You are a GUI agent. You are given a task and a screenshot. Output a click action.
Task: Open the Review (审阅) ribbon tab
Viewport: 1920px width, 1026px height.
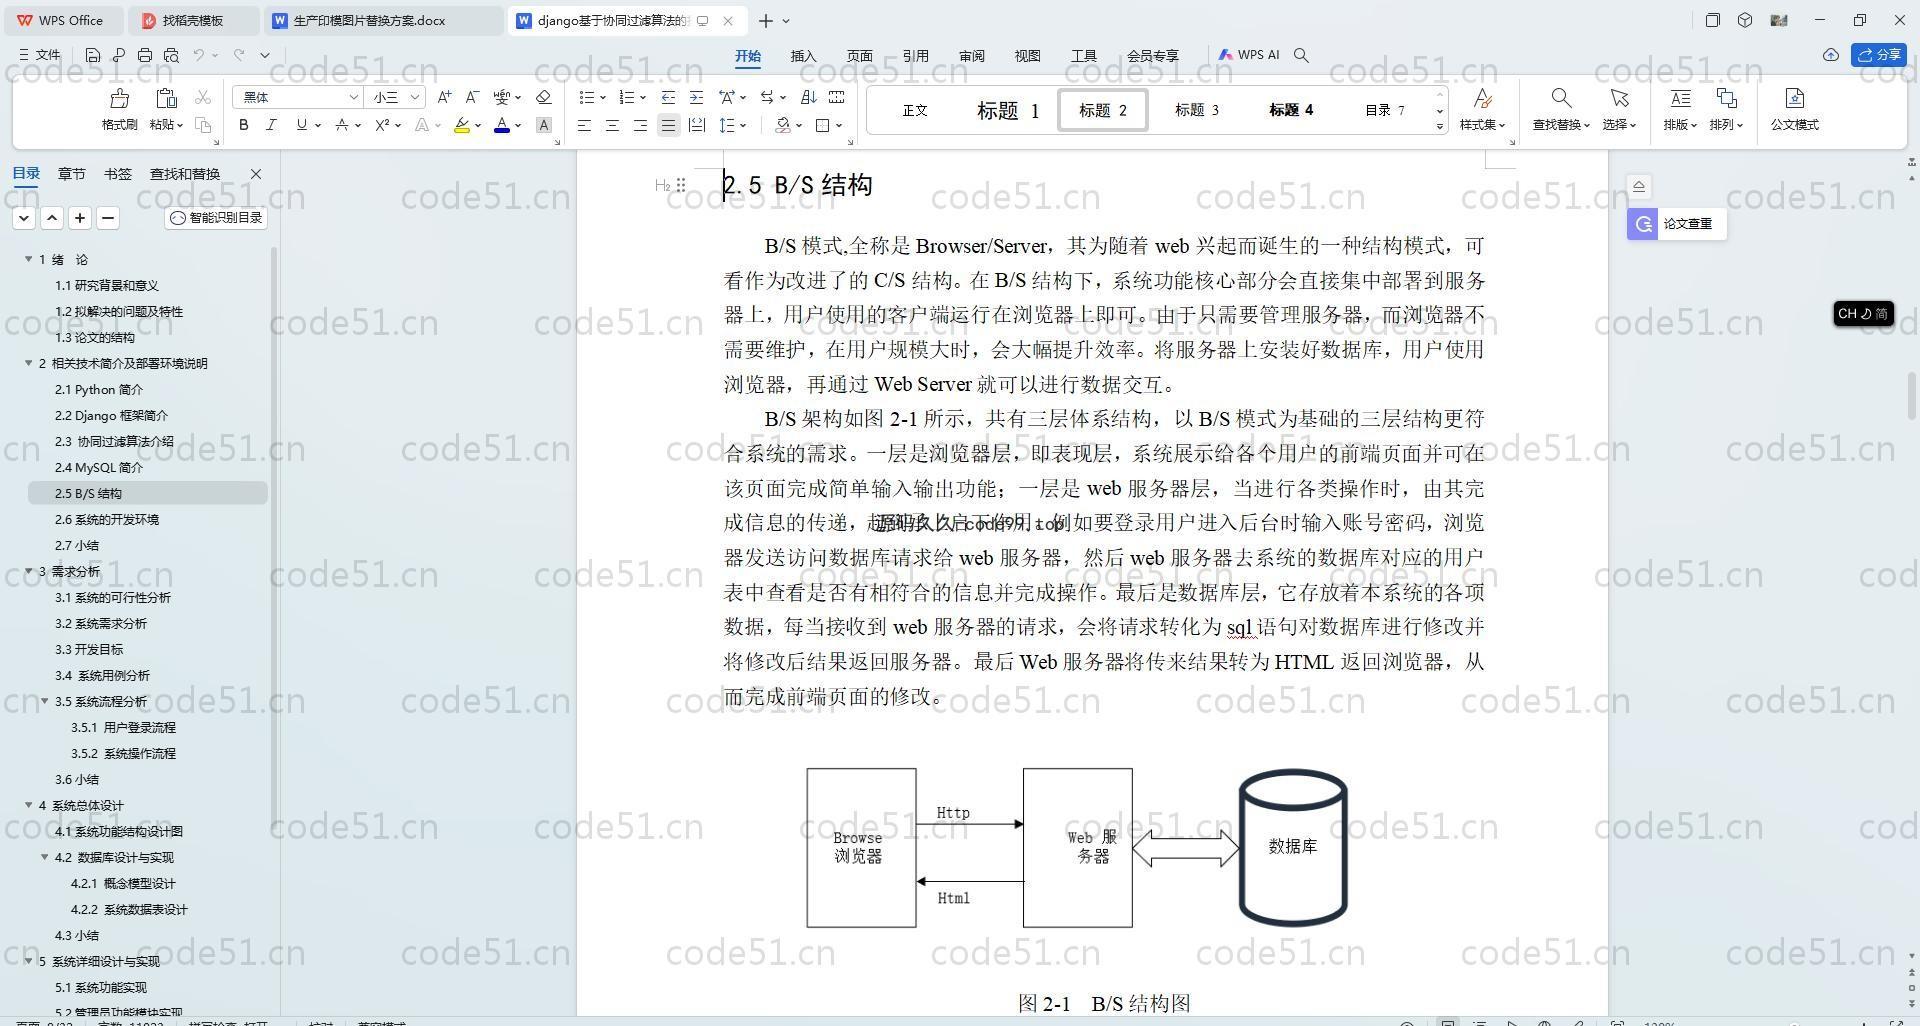(x=971, y=56)
